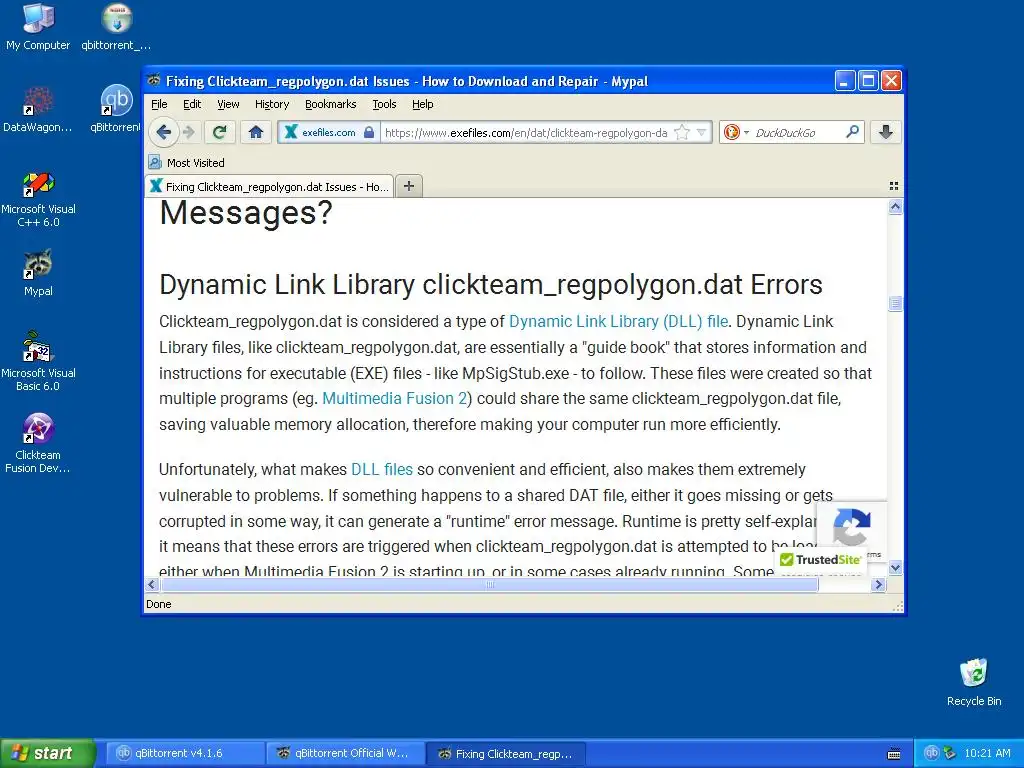Click the horizontal scrollbar right arrow

(878, 584)
